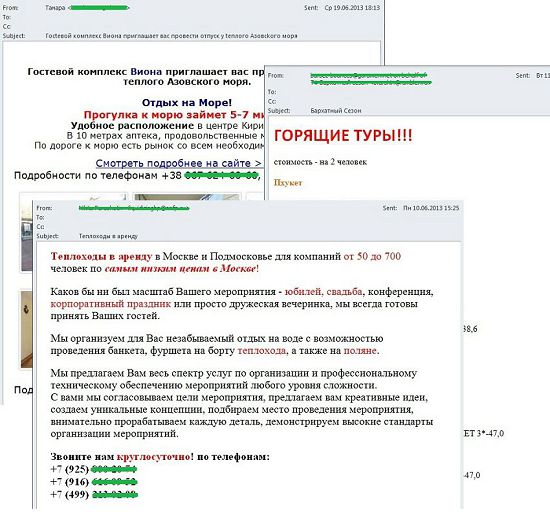The height and width of the screenshot is (515, 550).
Task: Click the 'поляне' link
Action: point(360,350)
